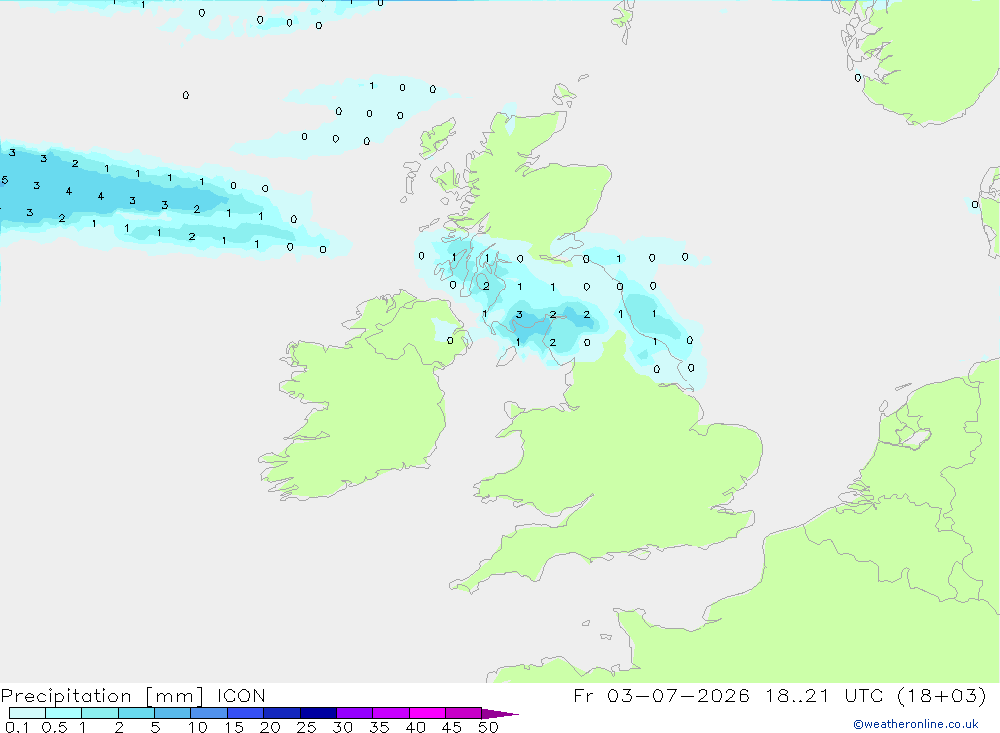Image resolution: width=1000 pixels, height=733 pixels.
Task: Click the 40–45 mm magenta legend box
Action: pyautogui.click(x=427, y=713)
